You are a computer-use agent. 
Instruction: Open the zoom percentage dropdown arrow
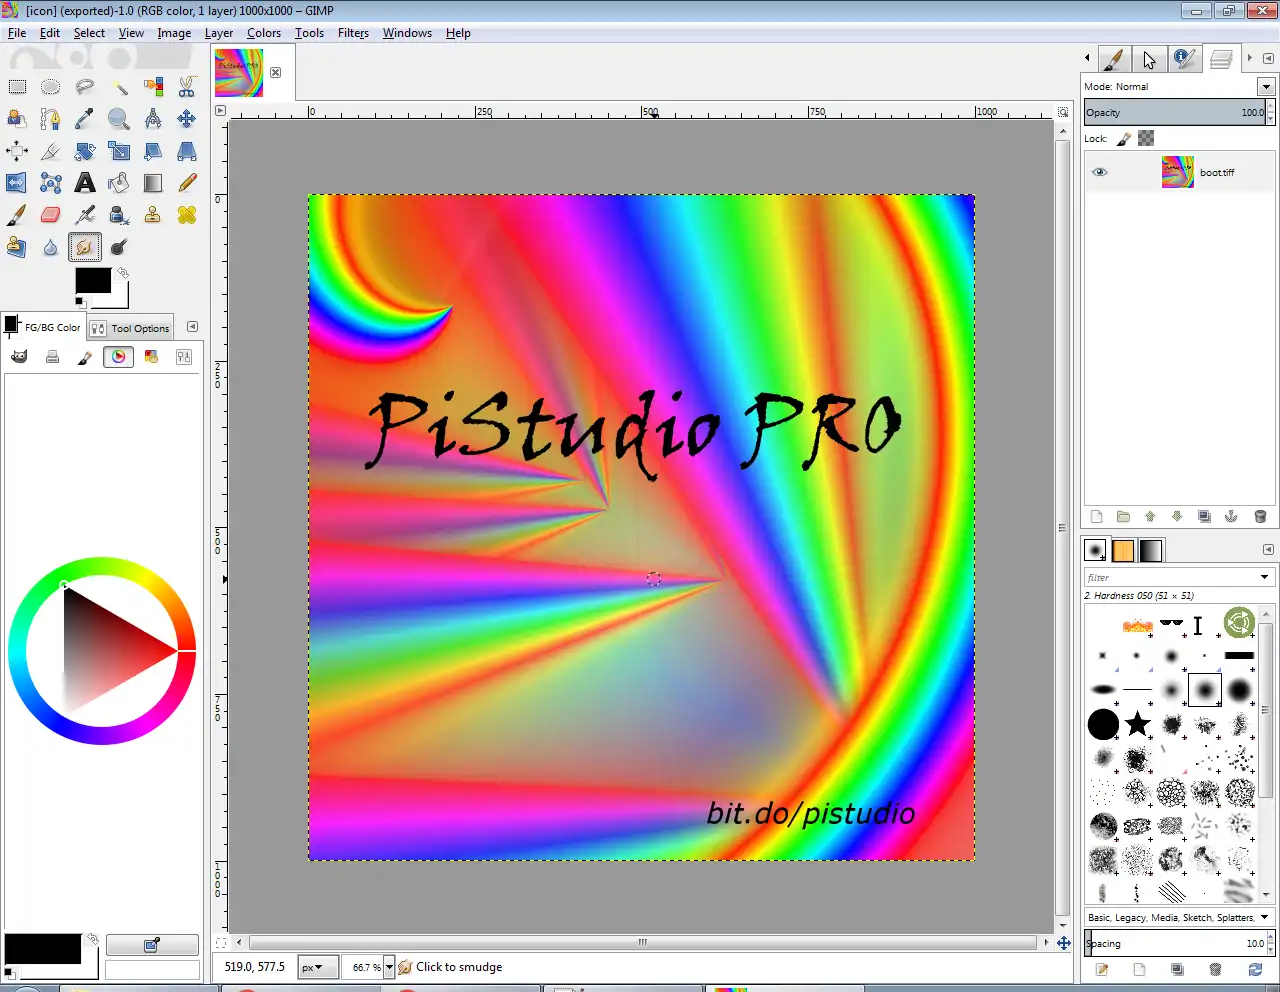click(389, 967)
